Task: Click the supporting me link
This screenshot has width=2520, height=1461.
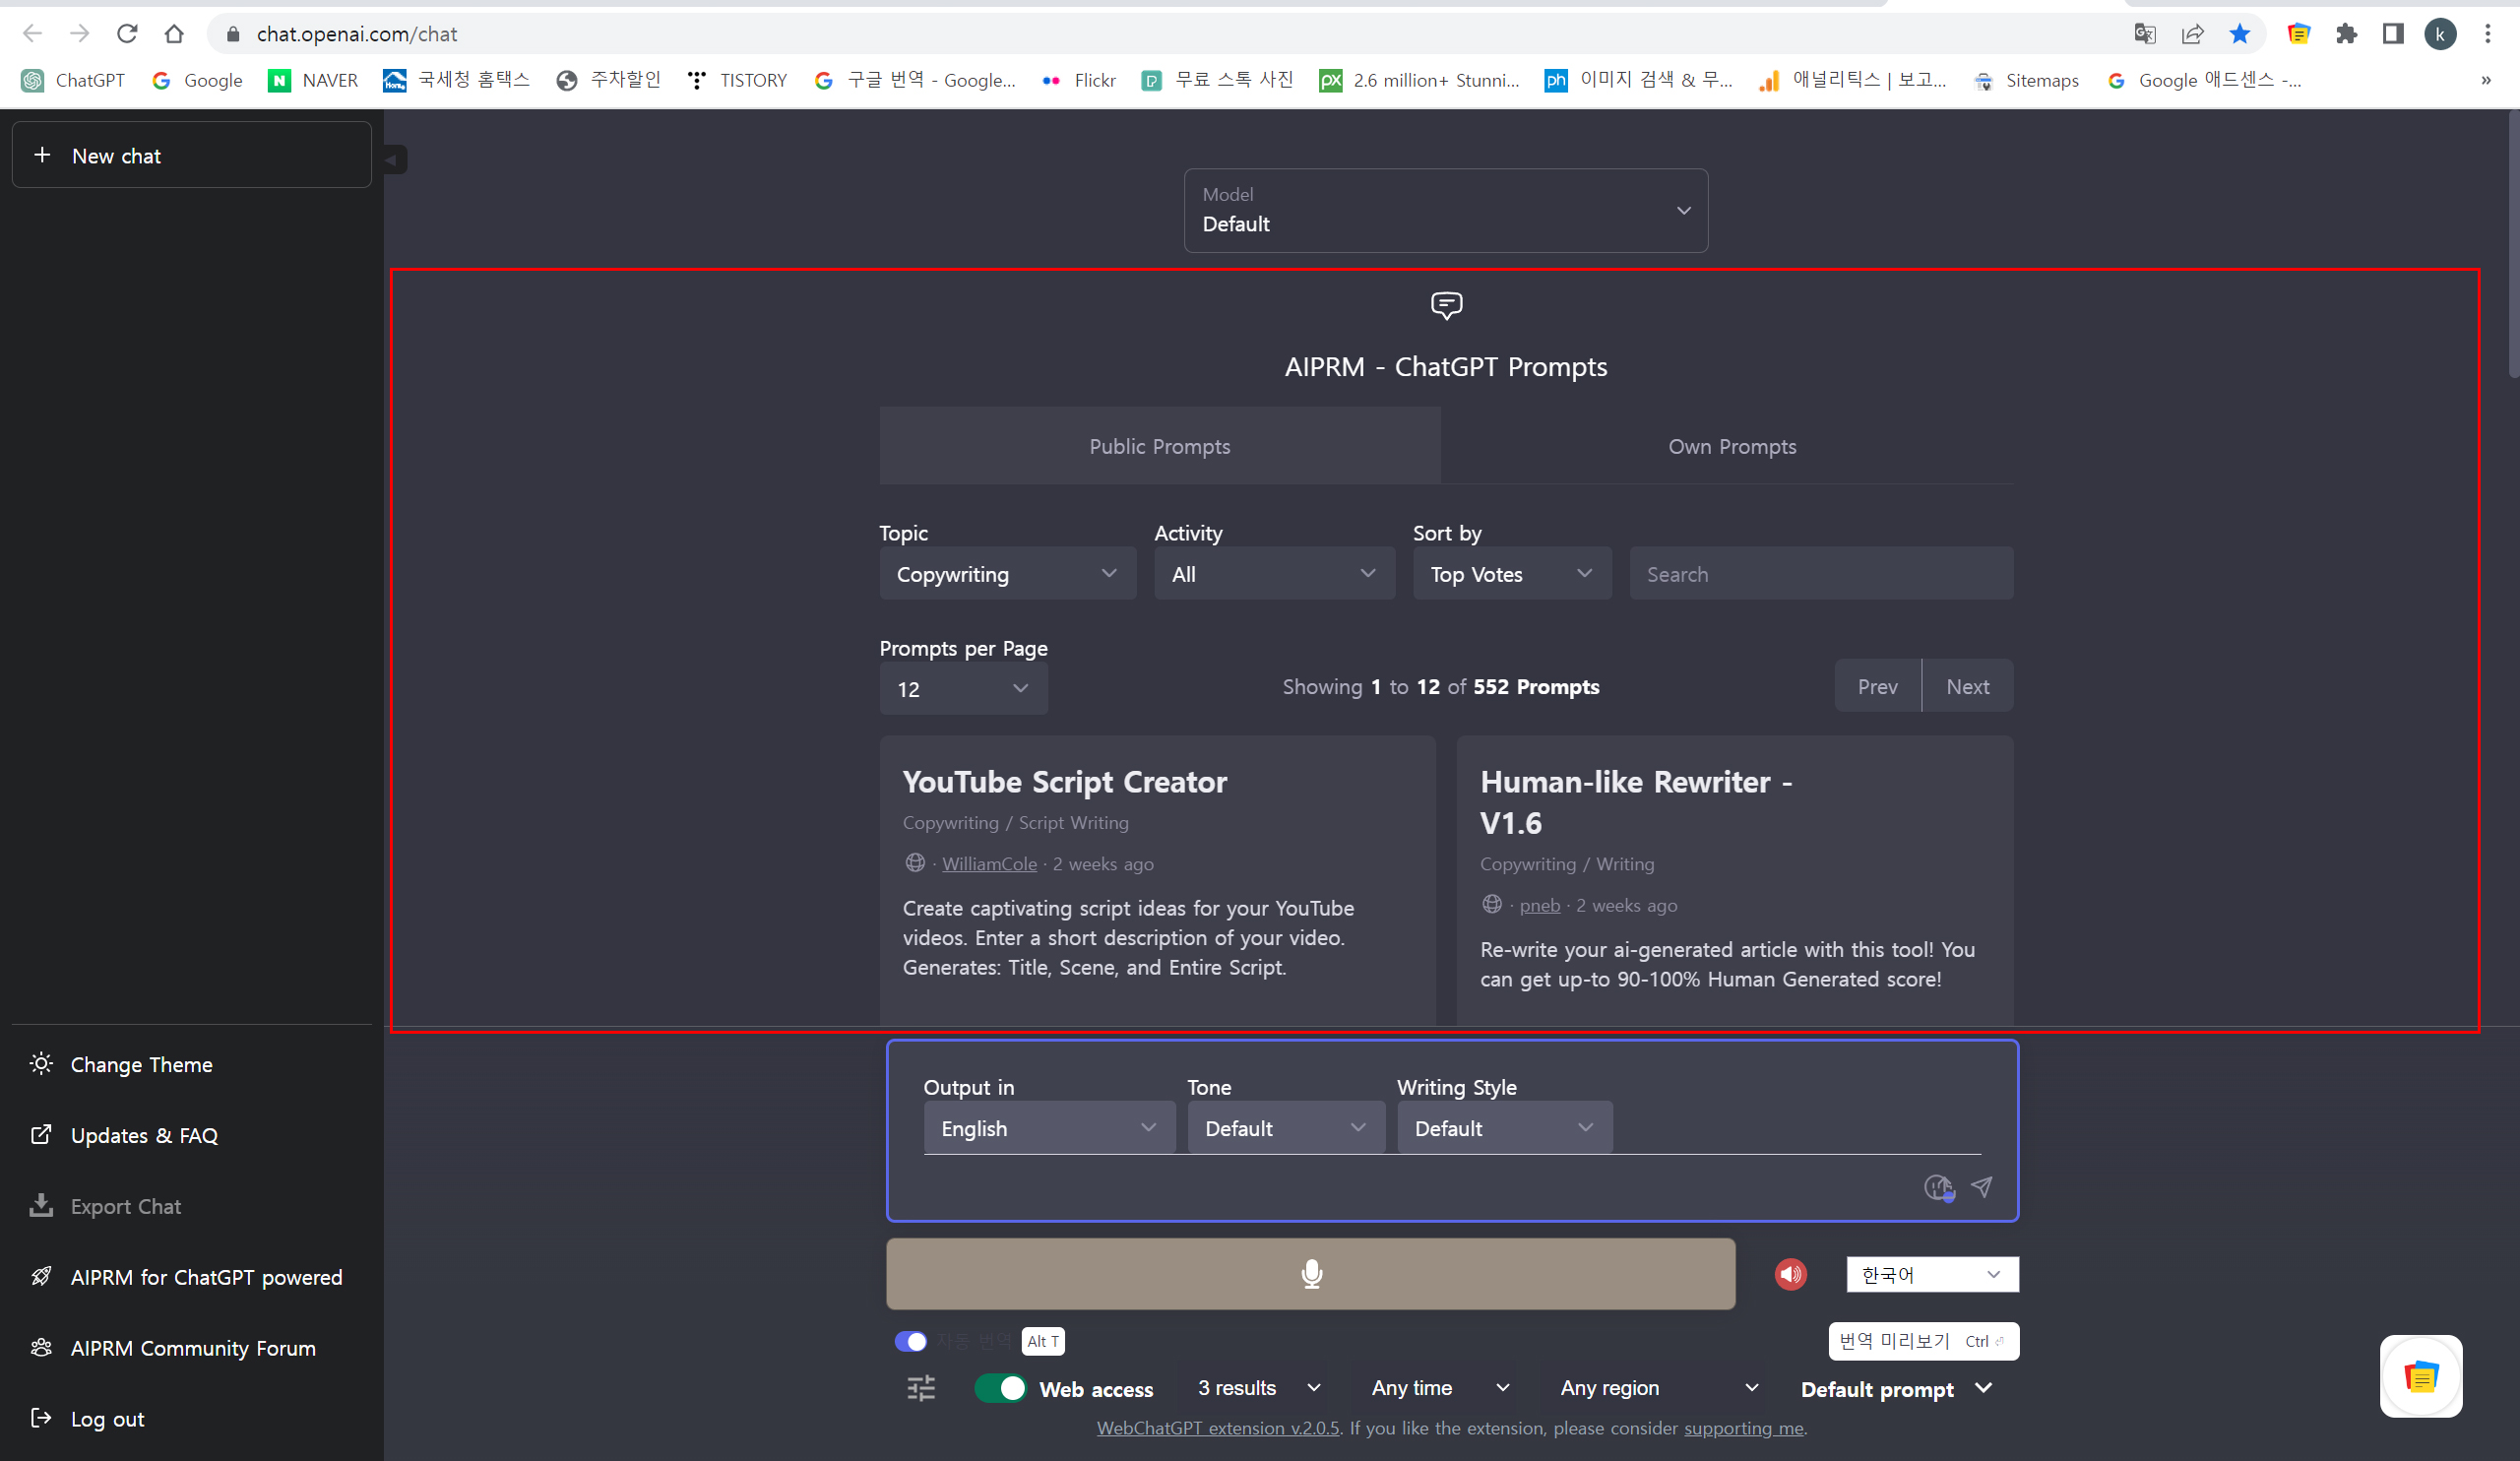Action: (1743, 1428)
